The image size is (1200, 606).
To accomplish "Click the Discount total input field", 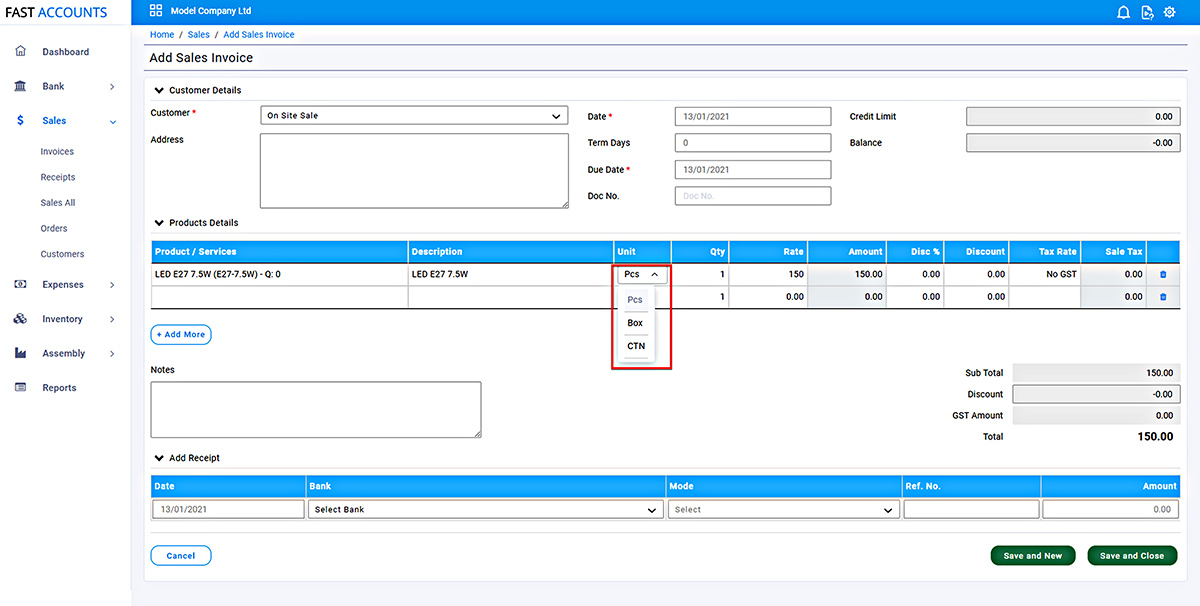I will (x=1096, y=394).
